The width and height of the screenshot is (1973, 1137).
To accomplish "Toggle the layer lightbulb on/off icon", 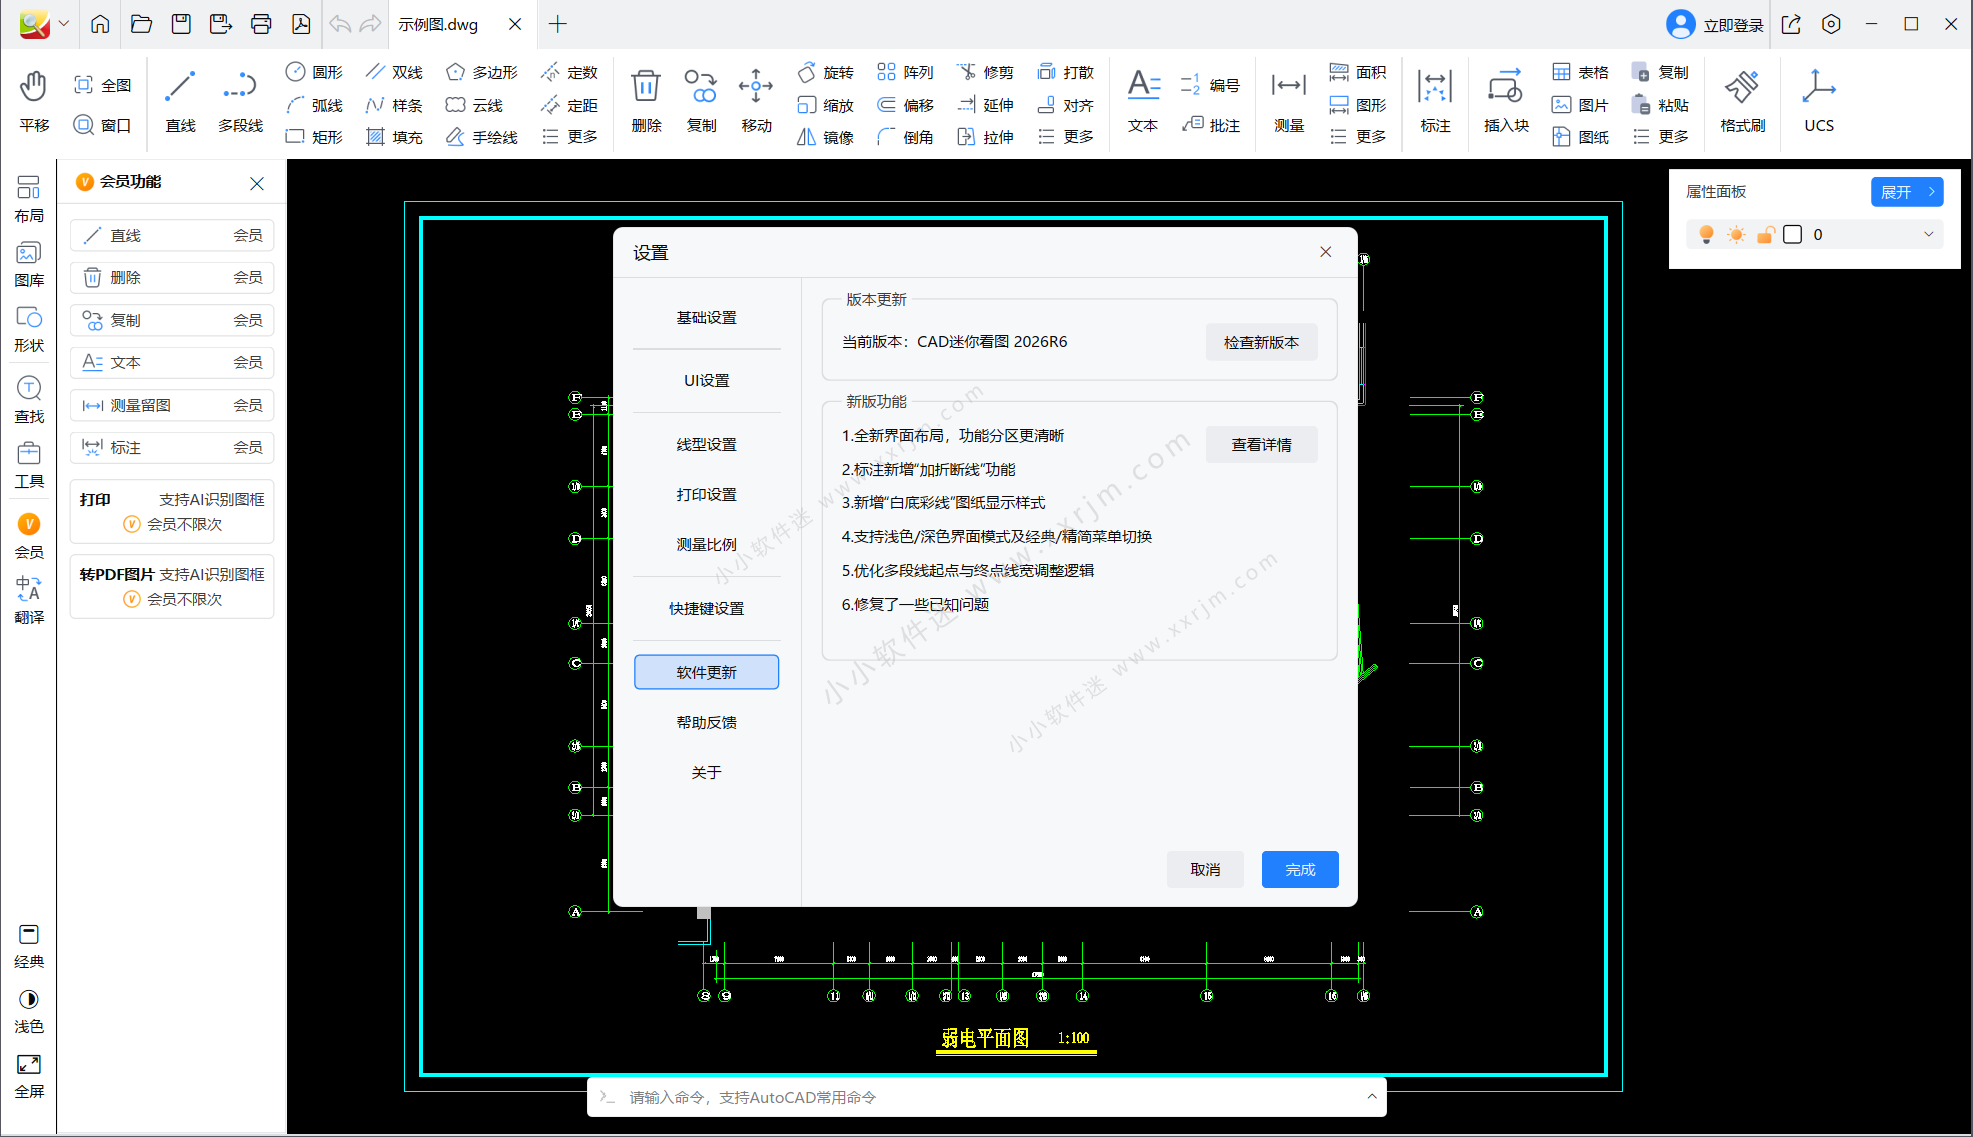I will 1706,234.
